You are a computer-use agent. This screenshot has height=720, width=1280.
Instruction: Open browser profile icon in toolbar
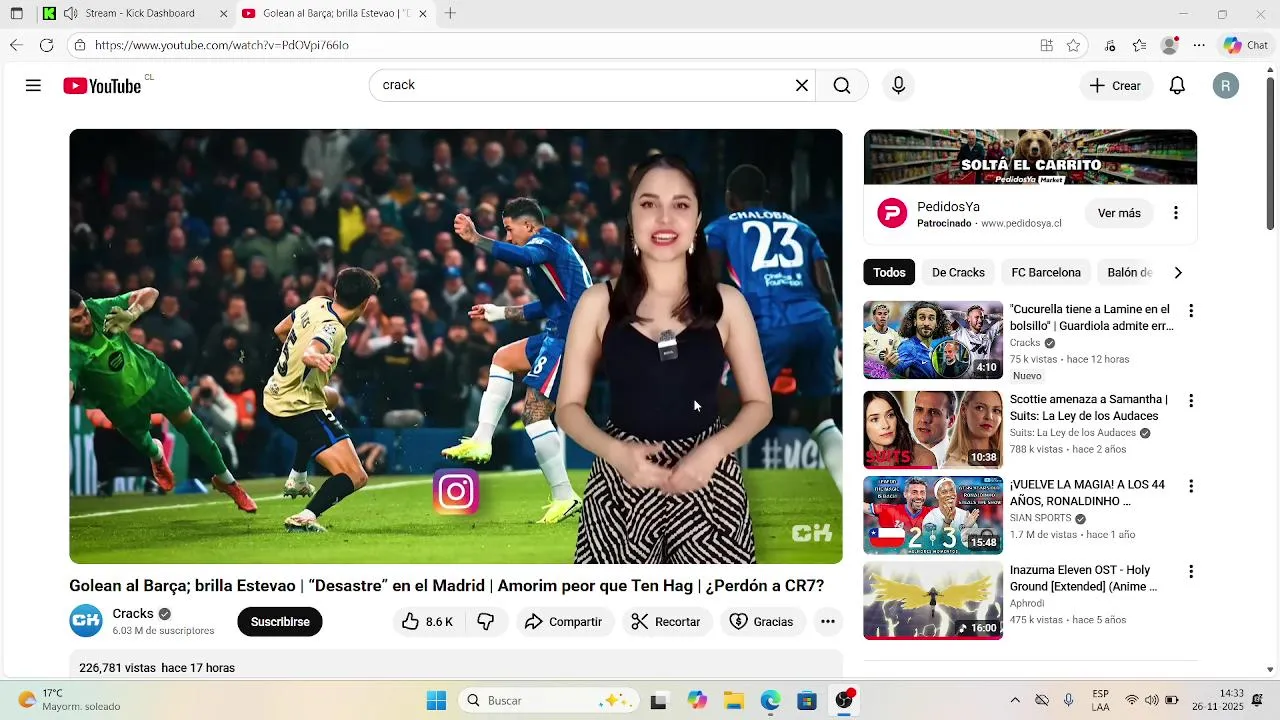[1169, 45]
